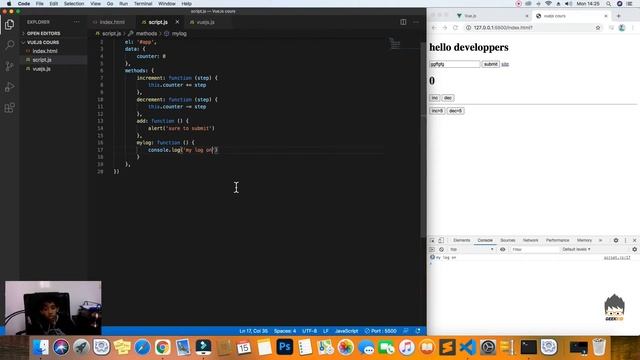Open console settings gear
The image size is (640, 360).
click(x=634, y=249)
